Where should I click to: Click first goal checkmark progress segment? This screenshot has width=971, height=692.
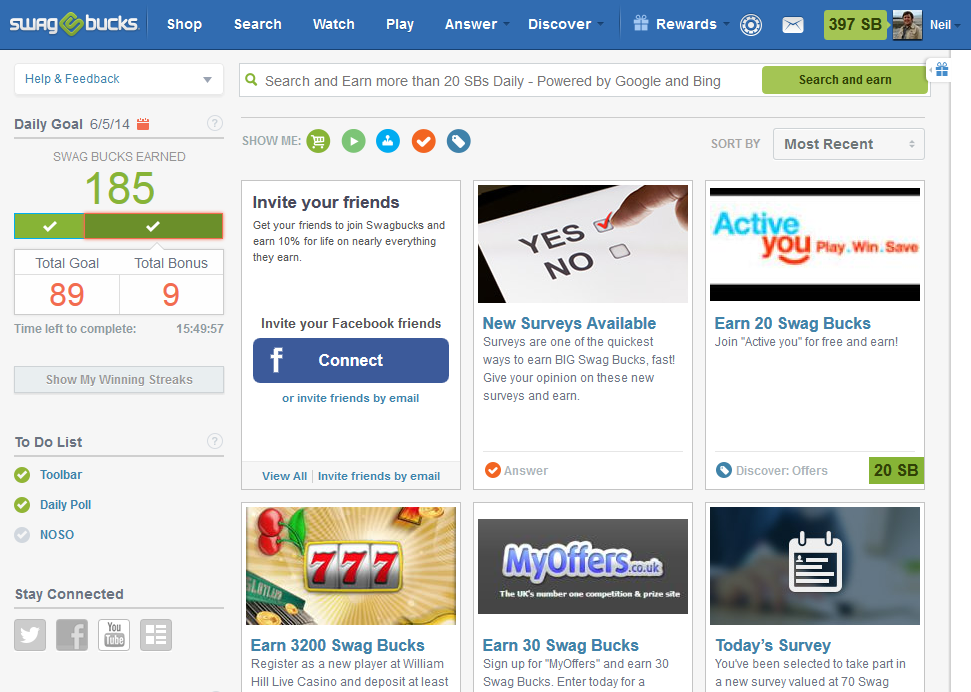pos(50,226)
